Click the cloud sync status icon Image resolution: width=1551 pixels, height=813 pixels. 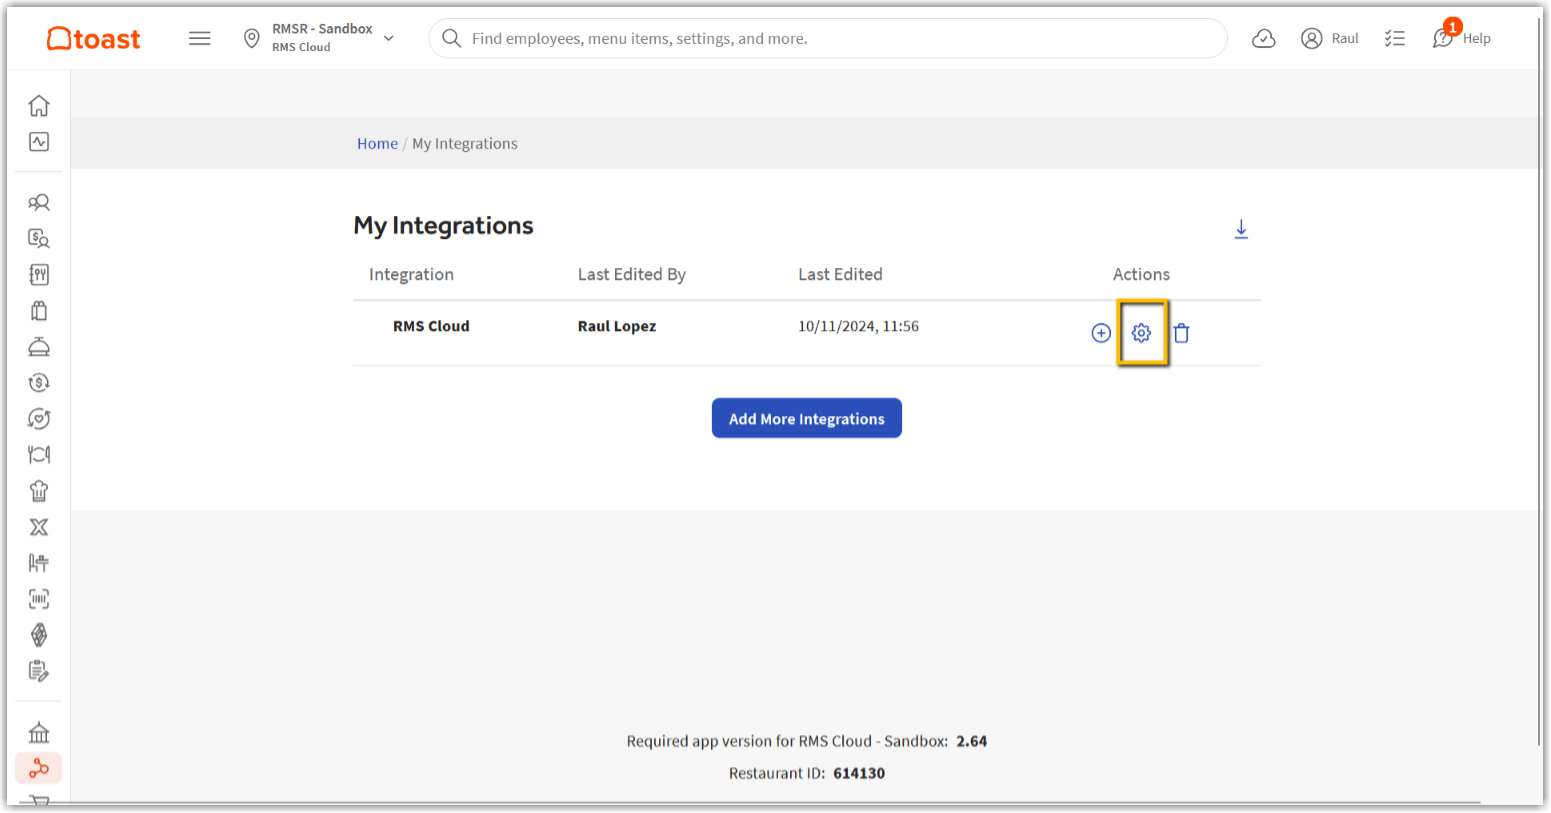(1264, 38)
